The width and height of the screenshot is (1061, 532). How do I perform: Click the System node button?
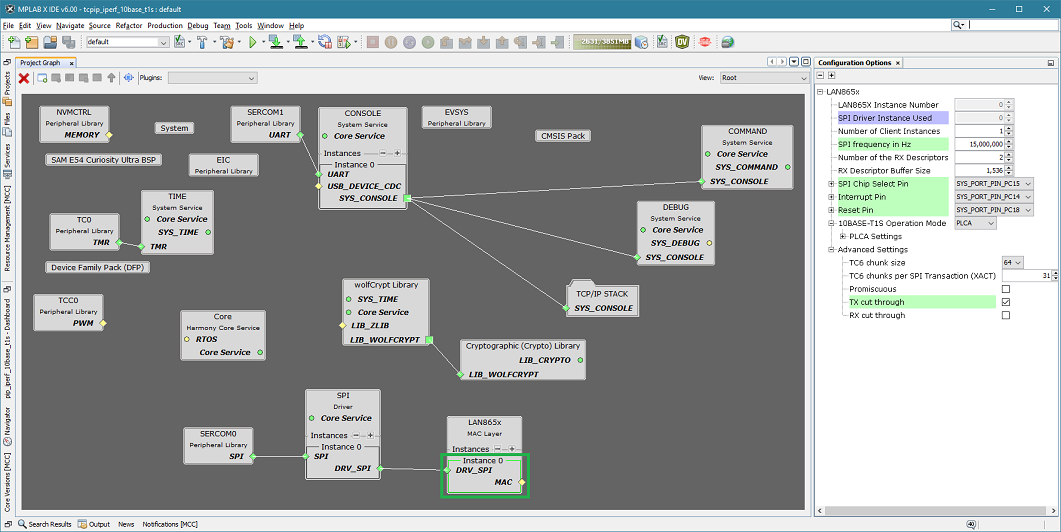tap(175, 128)
